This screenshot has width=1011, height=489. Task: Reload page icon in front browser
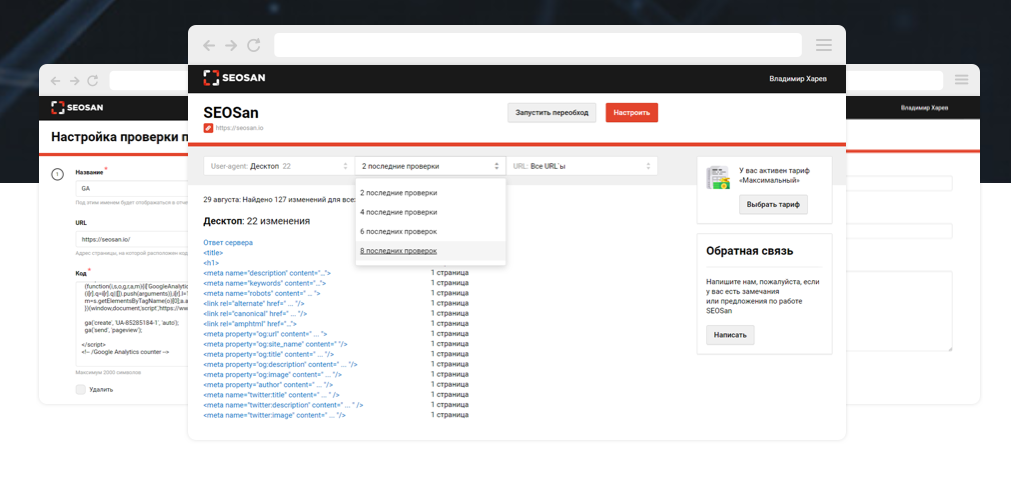tap(253, 45)
